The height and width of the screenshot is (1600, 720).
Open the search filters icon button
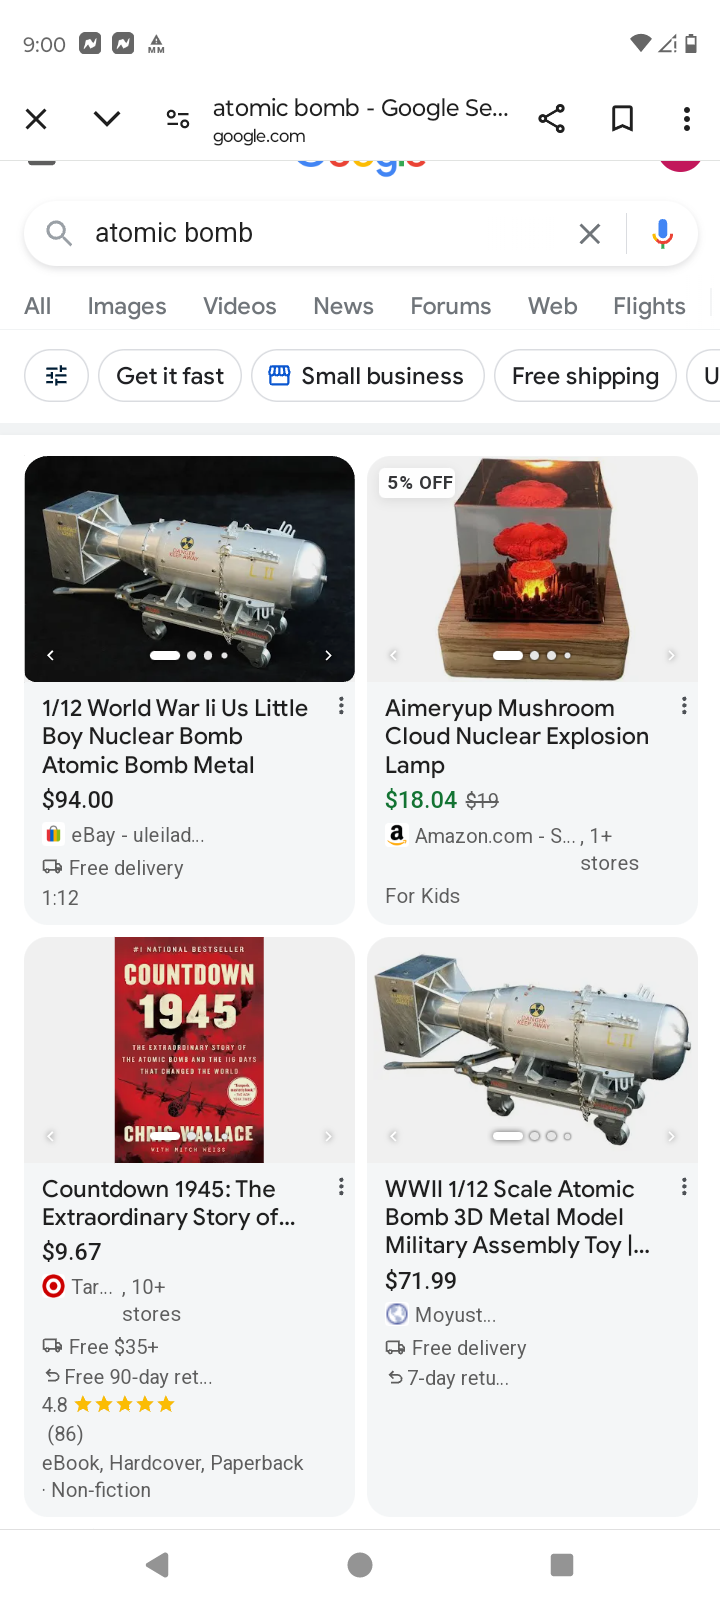56,376
